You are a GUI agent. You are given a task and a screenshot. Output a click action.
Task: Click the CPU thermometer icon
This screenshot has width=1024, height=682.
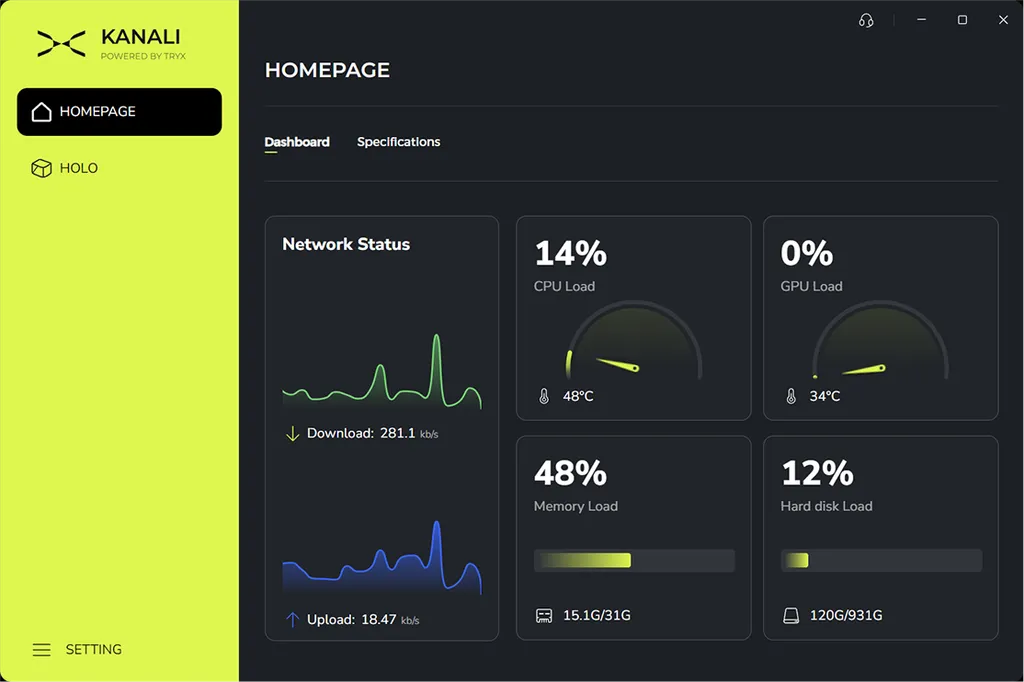pos(544,396)
